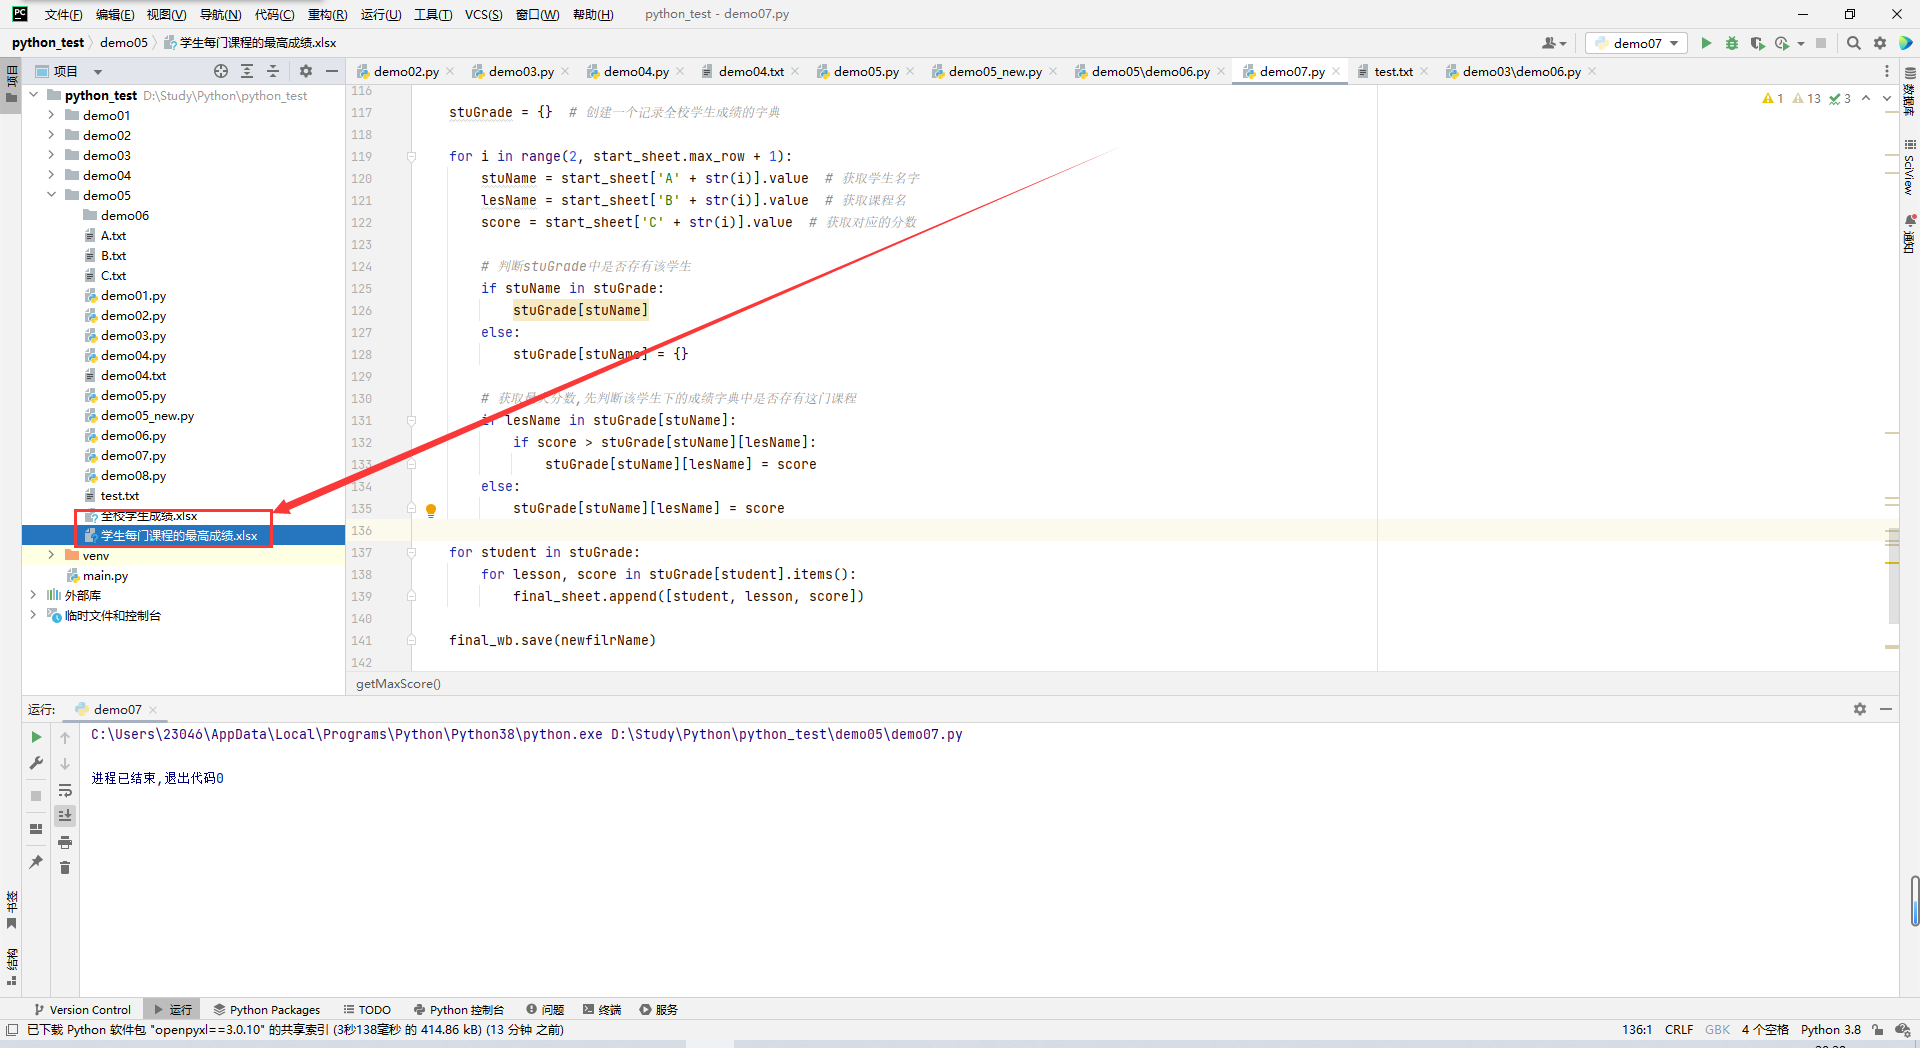
Task: Restore layout icon in run panel
Action: (x=36, y=829)
